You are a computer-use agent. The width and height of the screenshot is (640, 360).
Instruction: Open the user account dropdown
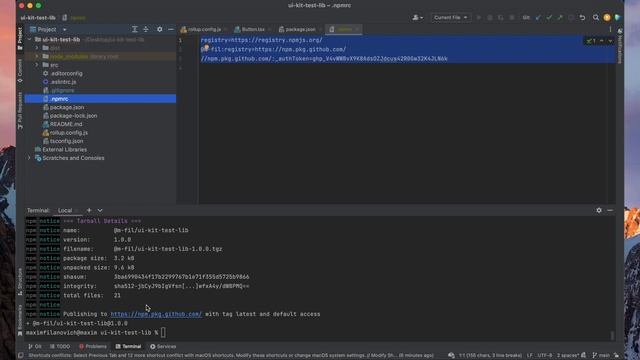click(x=418, y=18)
